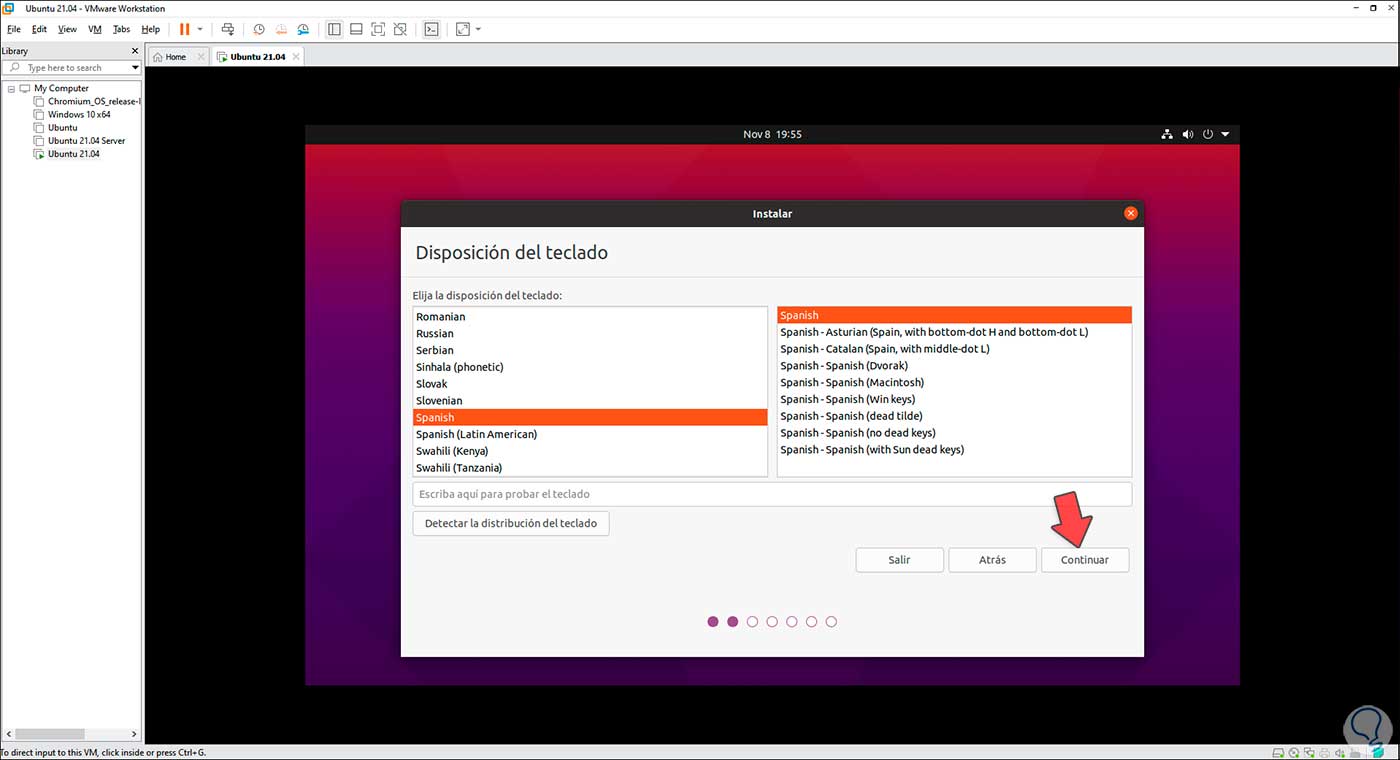
Task: Click the stretch guest display icon
Action: point(462,29)
